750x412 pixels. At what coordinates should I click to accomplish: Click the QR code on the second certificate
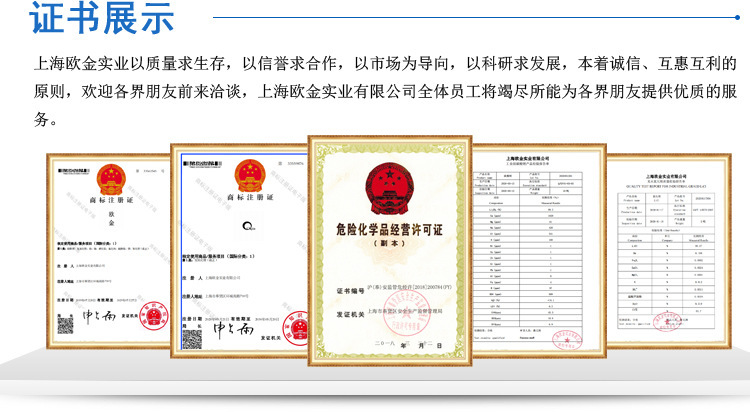coord(192,339)
